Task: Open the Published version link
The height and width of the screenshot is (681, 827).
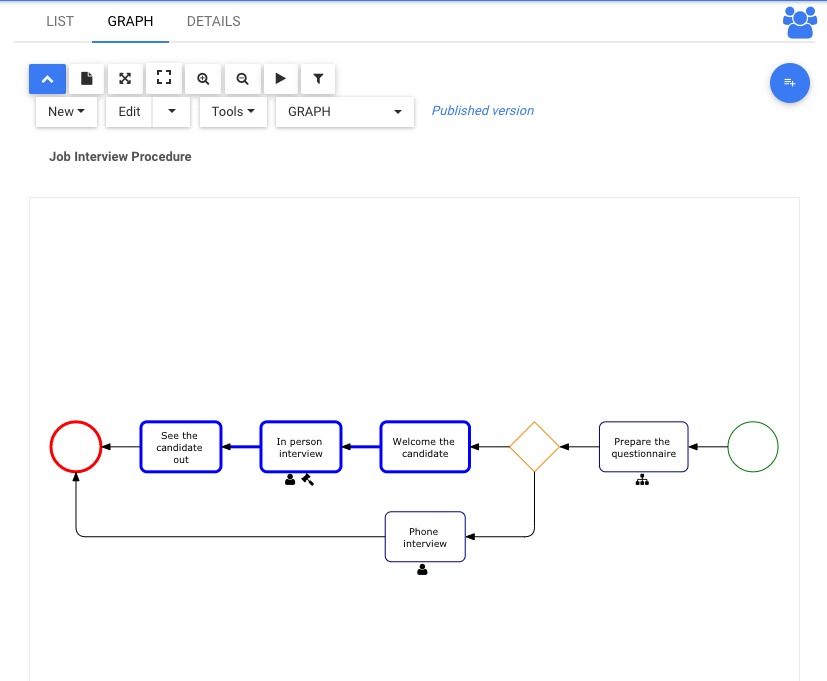Action: tap(483, 111)
